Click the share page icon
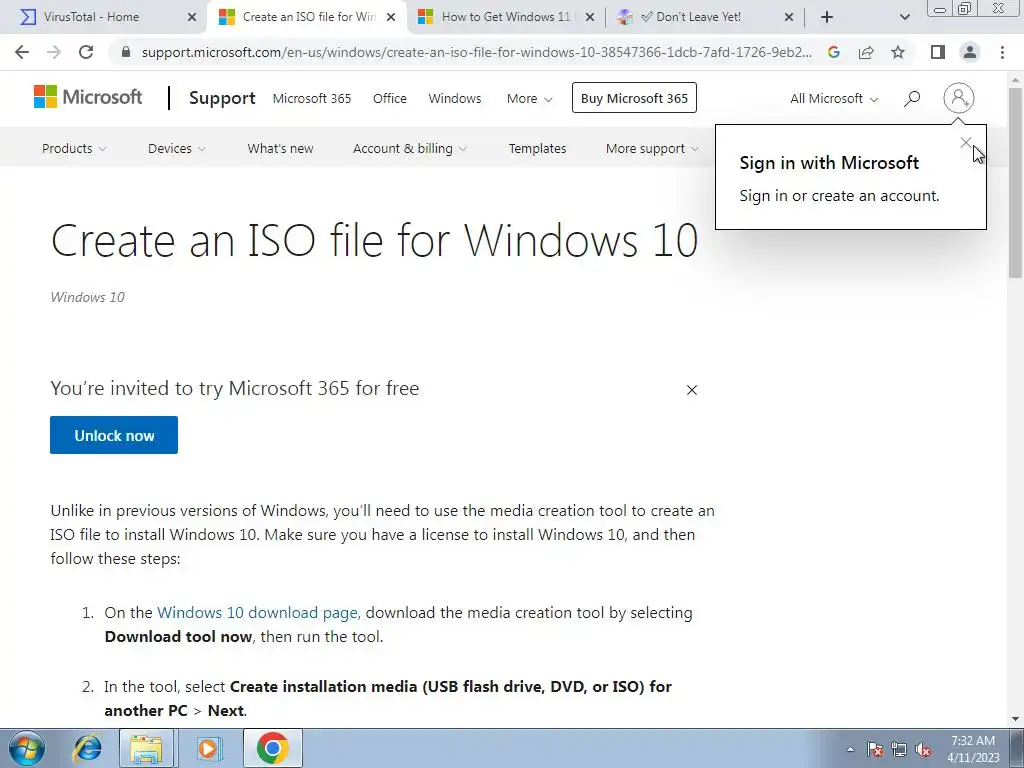 (866, 52)
